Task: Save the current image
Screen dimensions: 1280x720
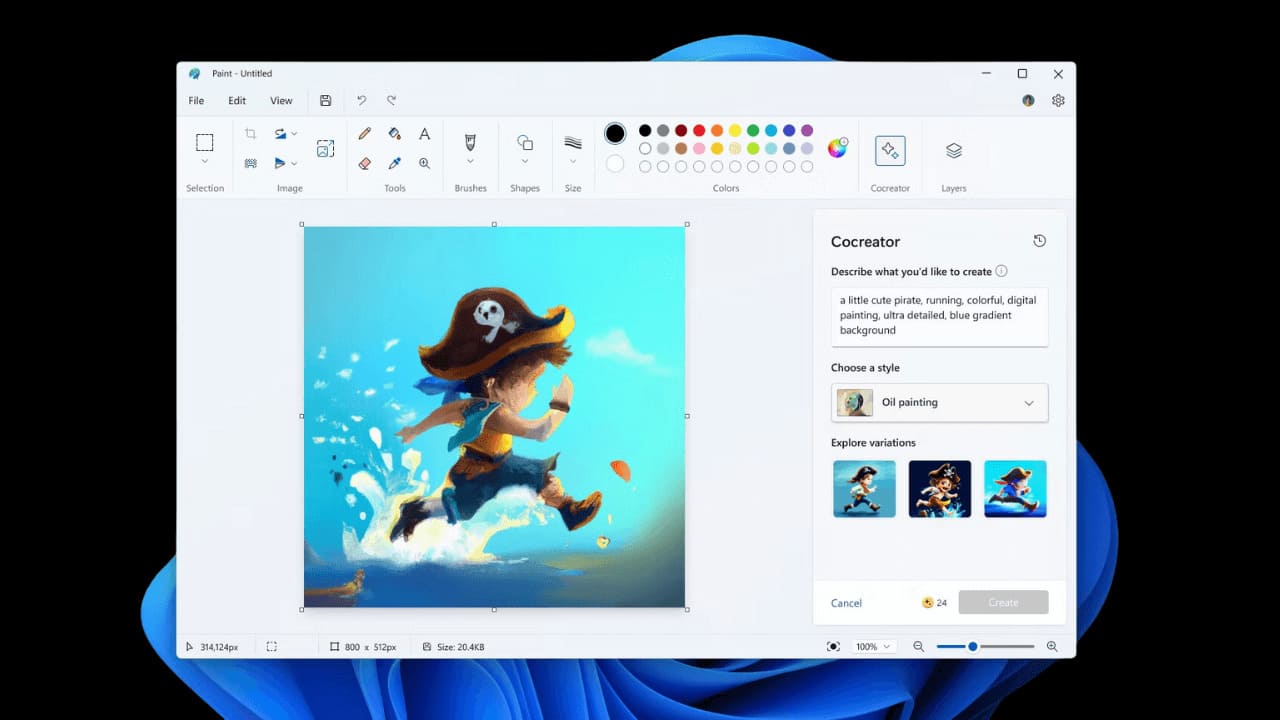Action: [325, 100]
